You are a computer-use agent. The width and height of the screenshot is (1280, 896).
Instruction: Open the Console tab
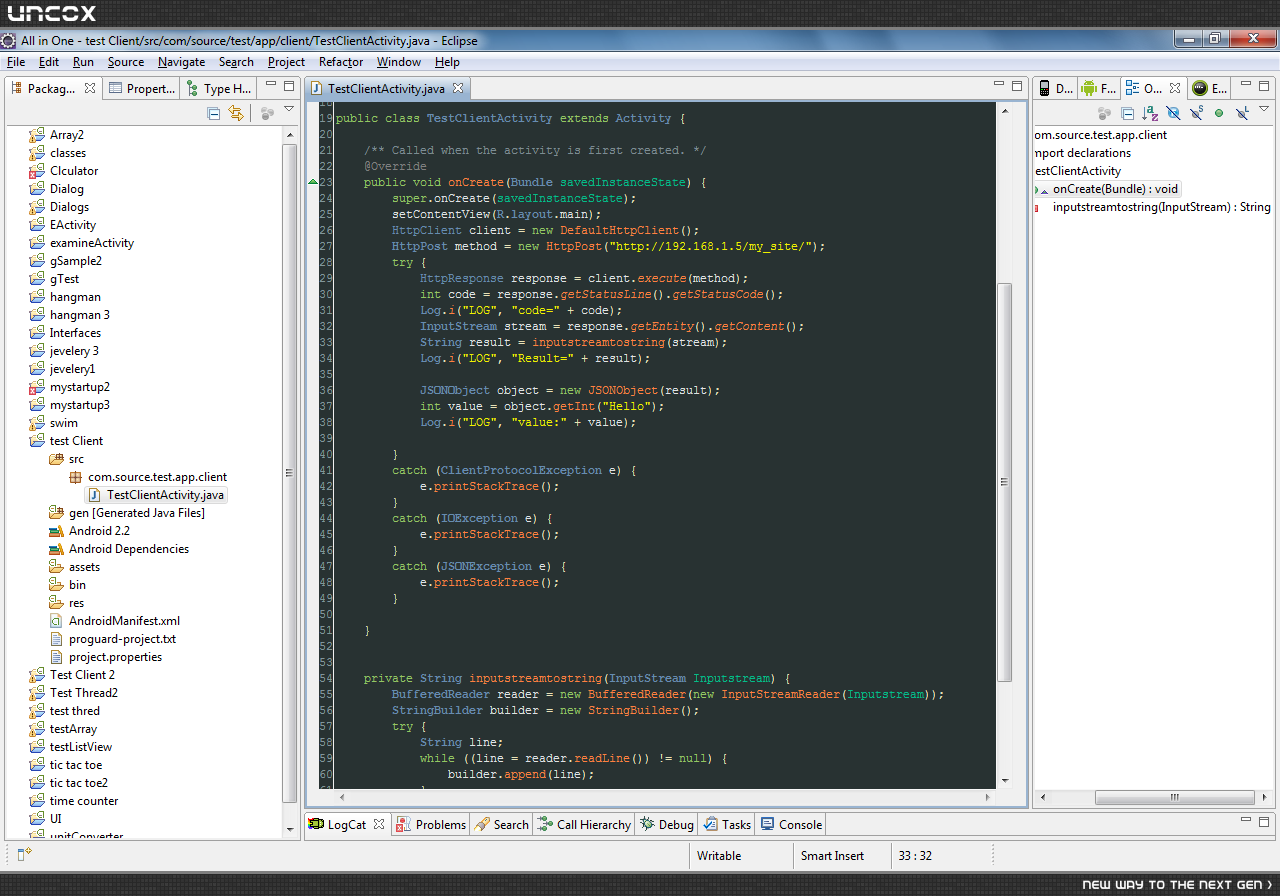(791, 824)
